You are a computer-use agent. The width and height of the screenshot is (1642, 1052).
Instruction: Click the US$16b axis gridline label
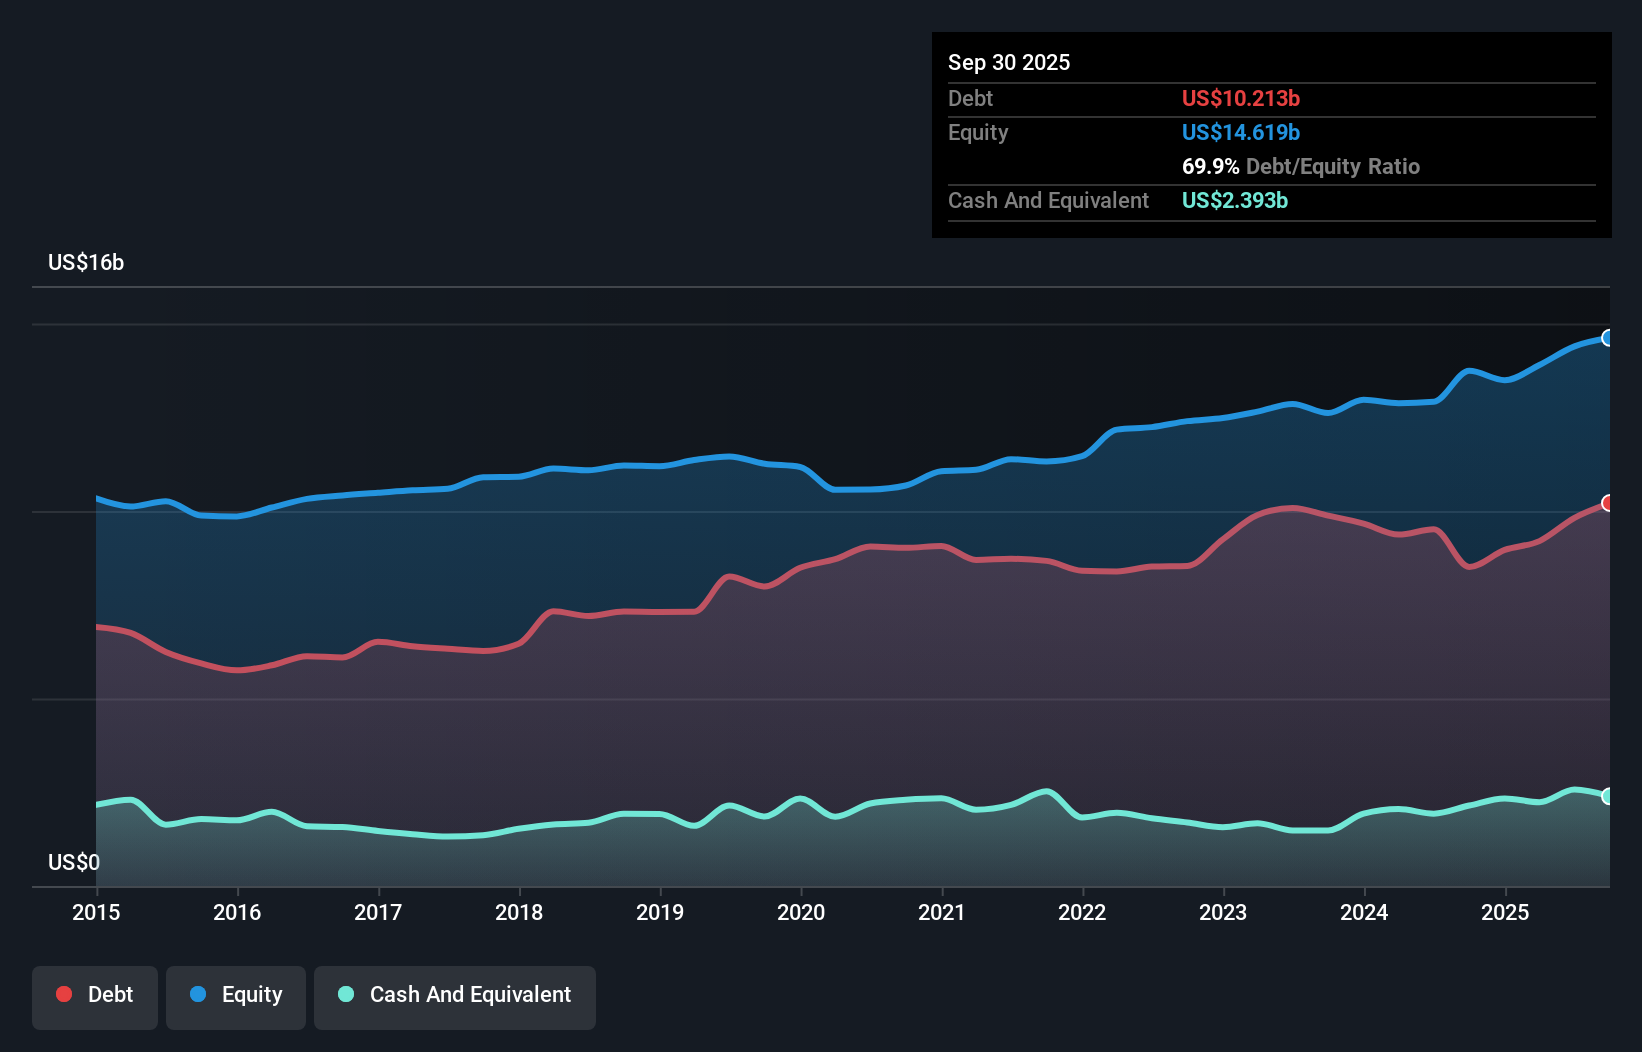click(86, 262)
